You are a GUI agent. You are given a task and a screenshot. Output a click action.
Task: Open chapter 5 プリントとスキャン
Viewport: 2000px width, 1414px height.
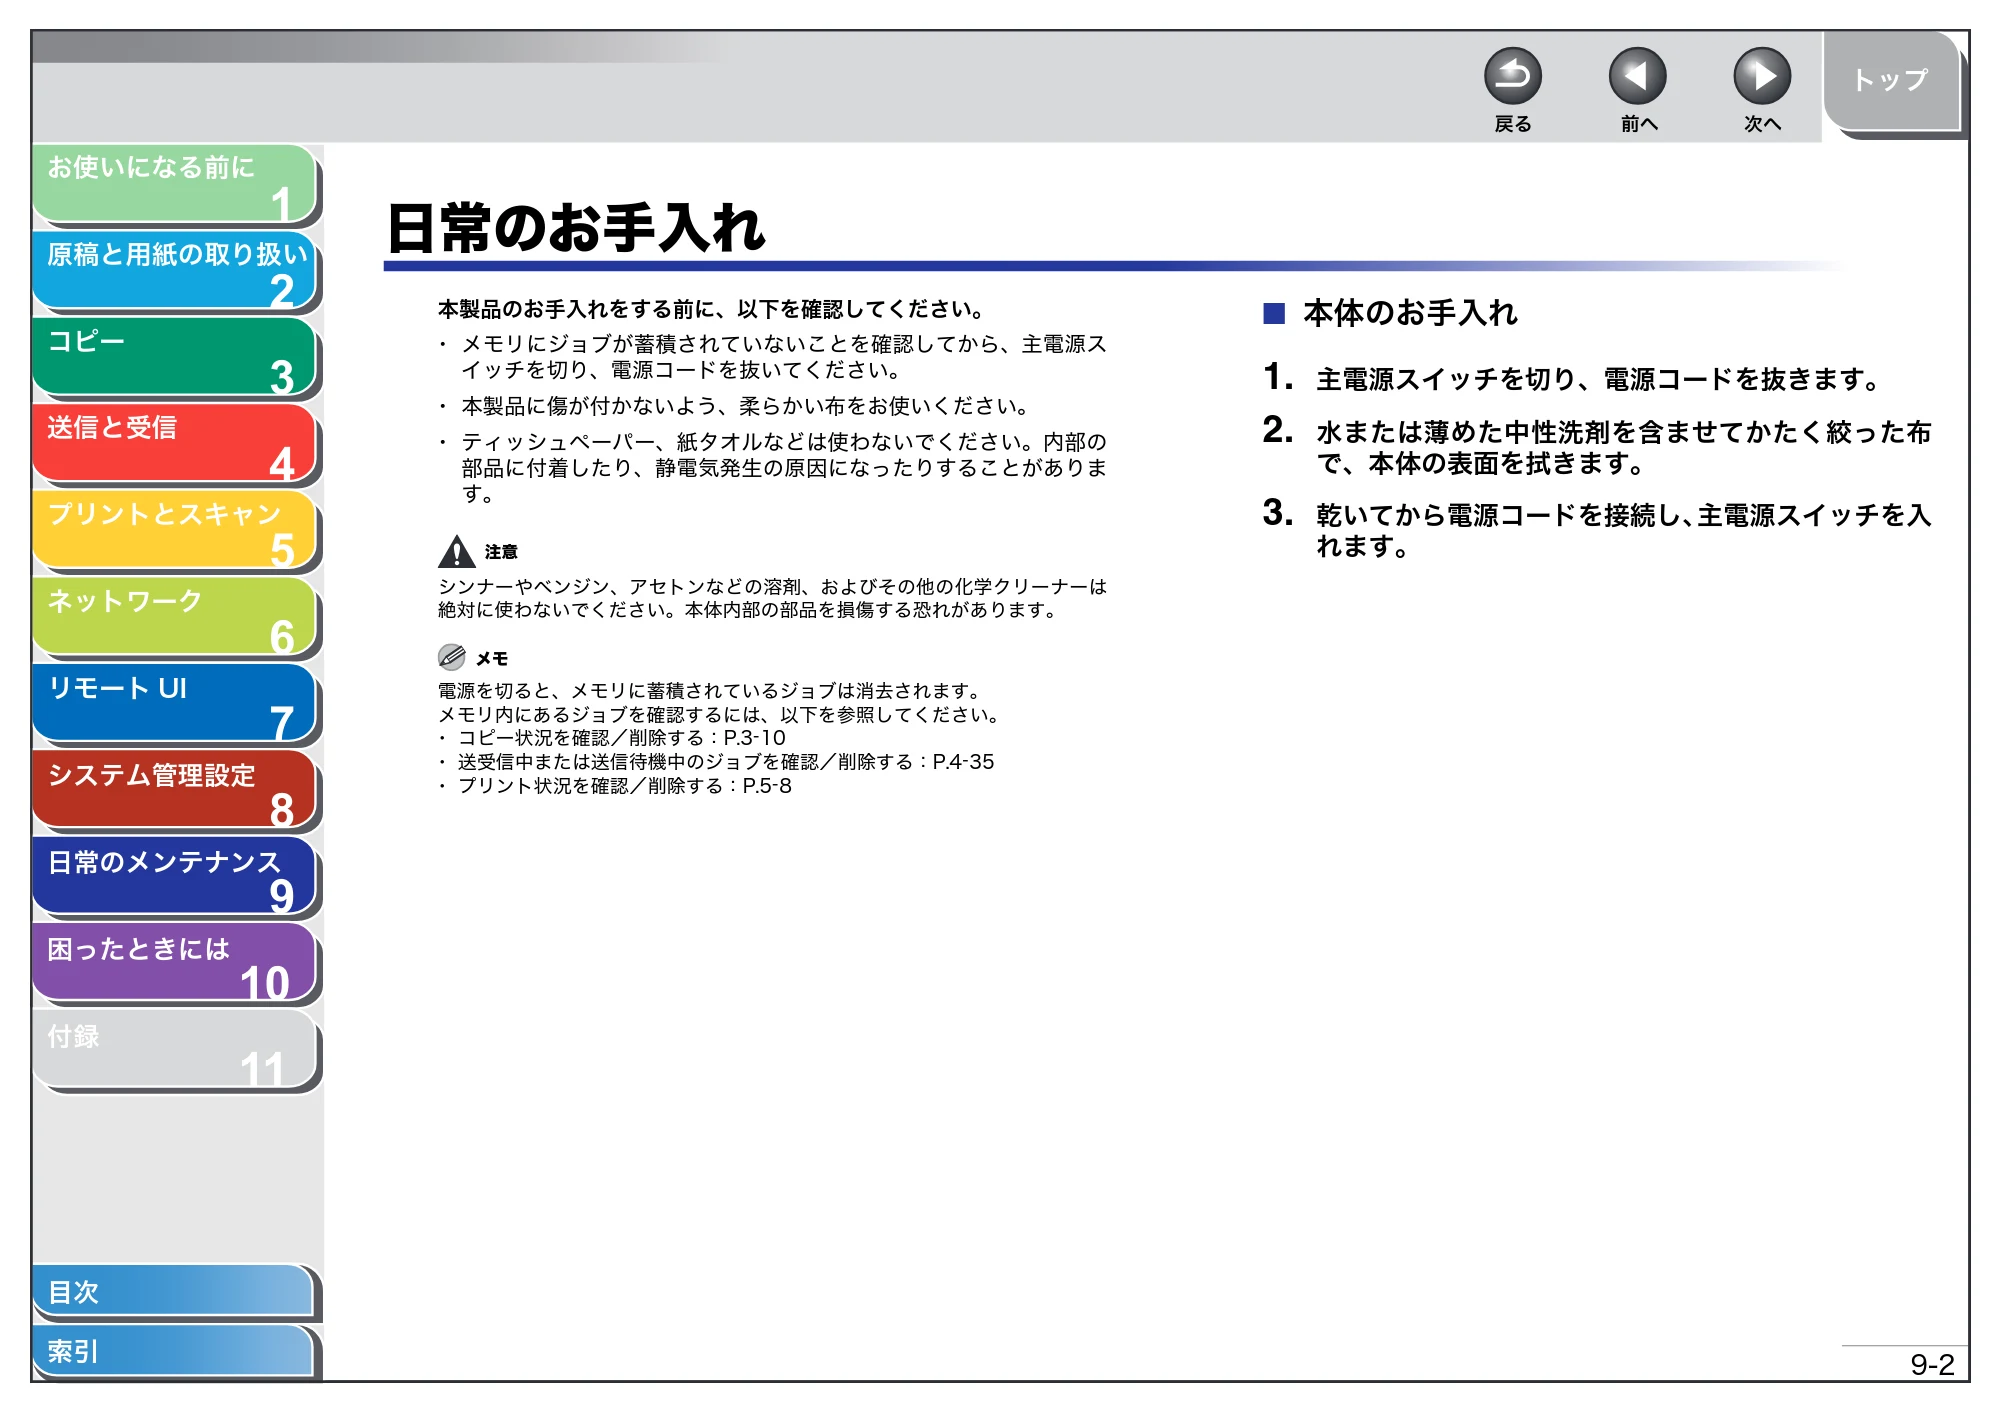pos(175,530)
